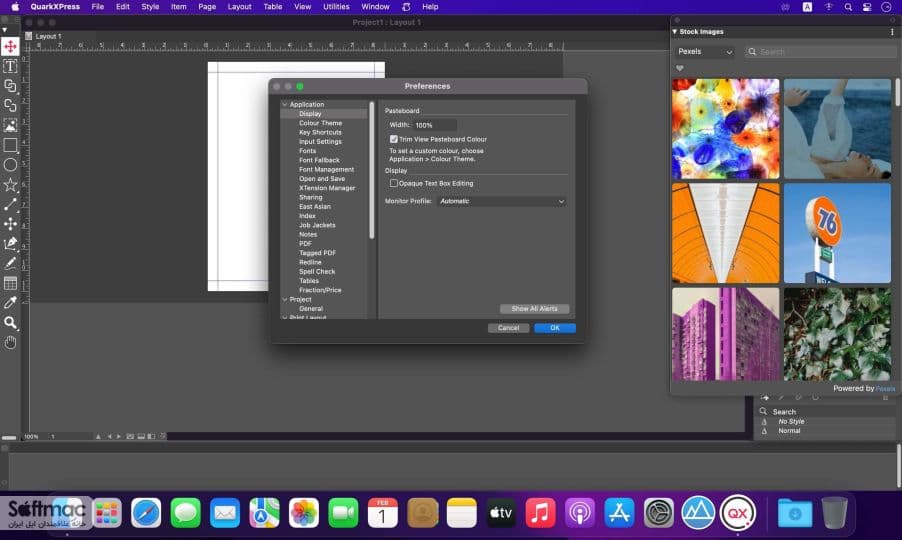
Task: Select the Text Unlinking tool
Action: click(x=10, y=105)
